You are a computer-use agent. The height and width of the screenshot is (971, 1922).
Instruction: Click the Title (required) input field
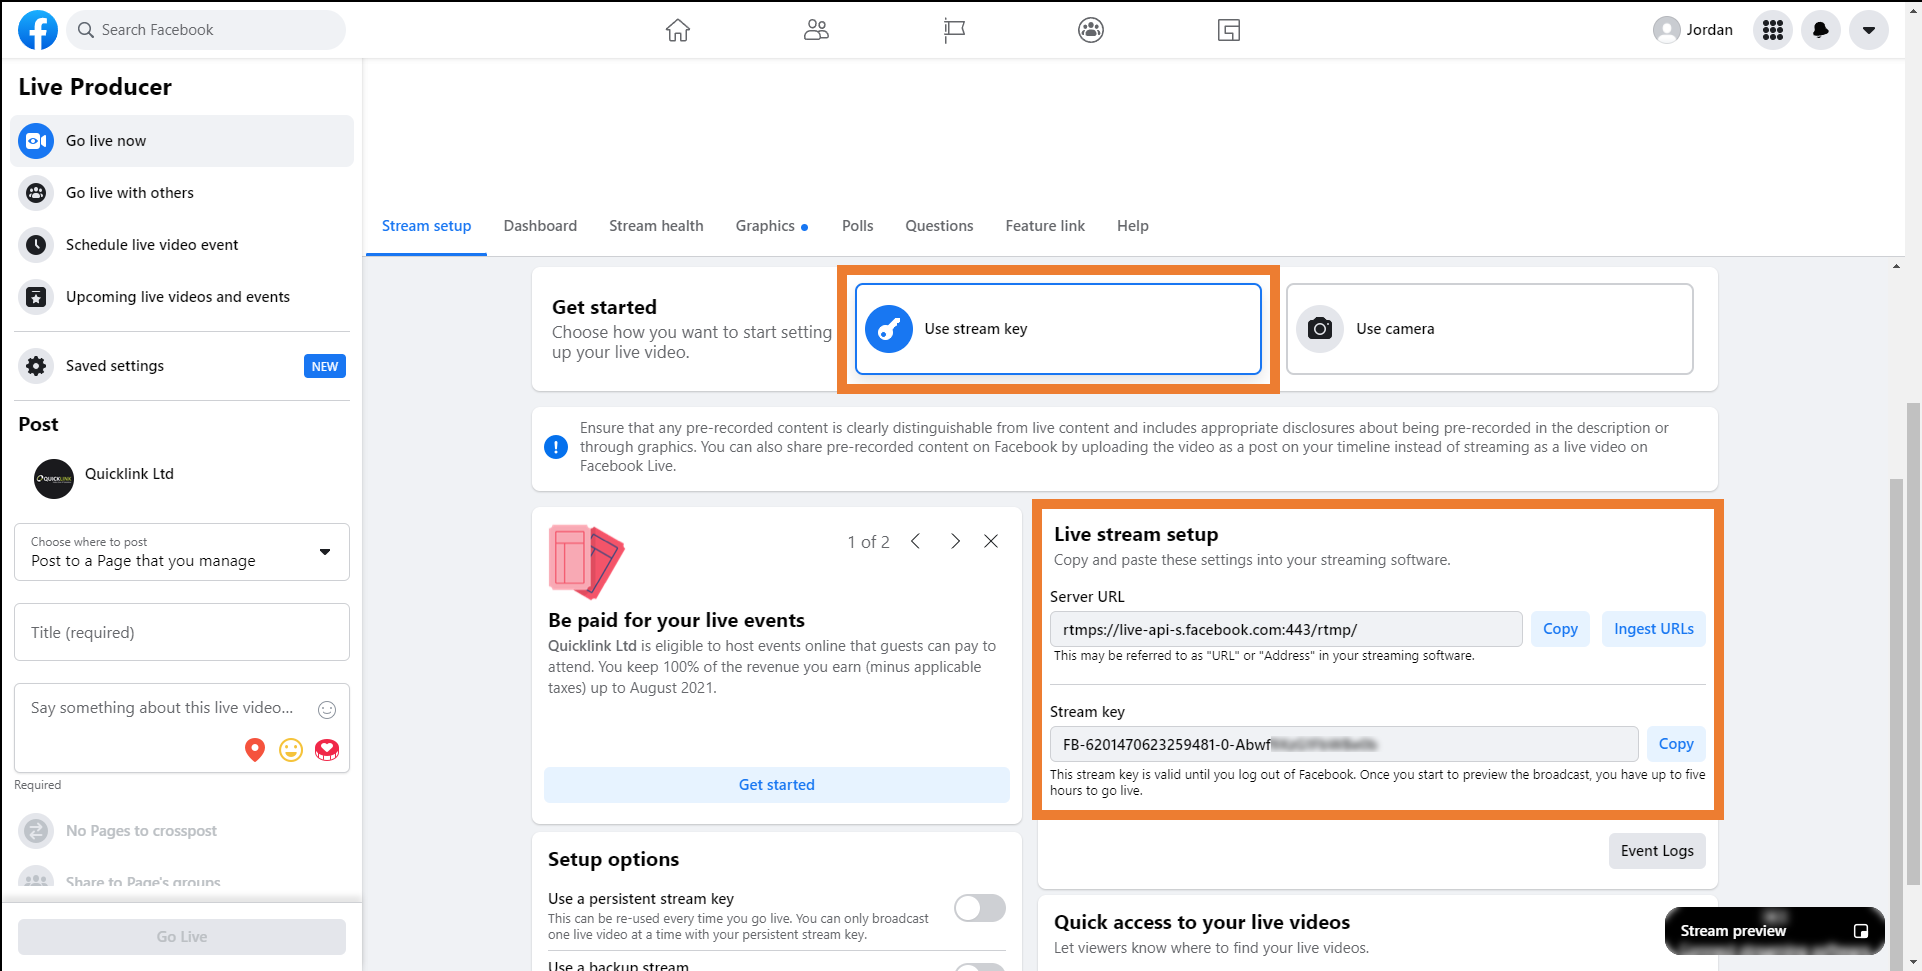pyautogui.click(x=182, y=632)
